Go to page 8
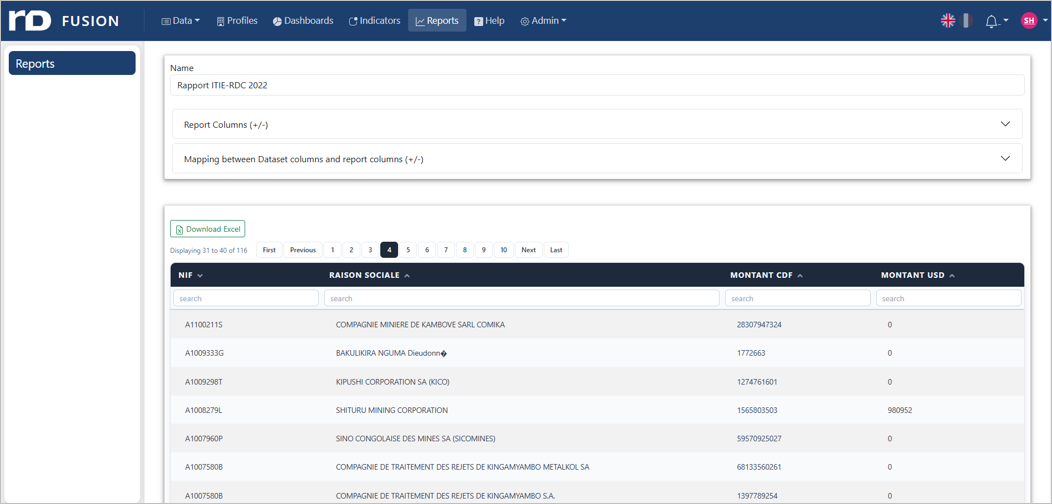Viewport: 1052px width, 504px height. click(465, 250)
